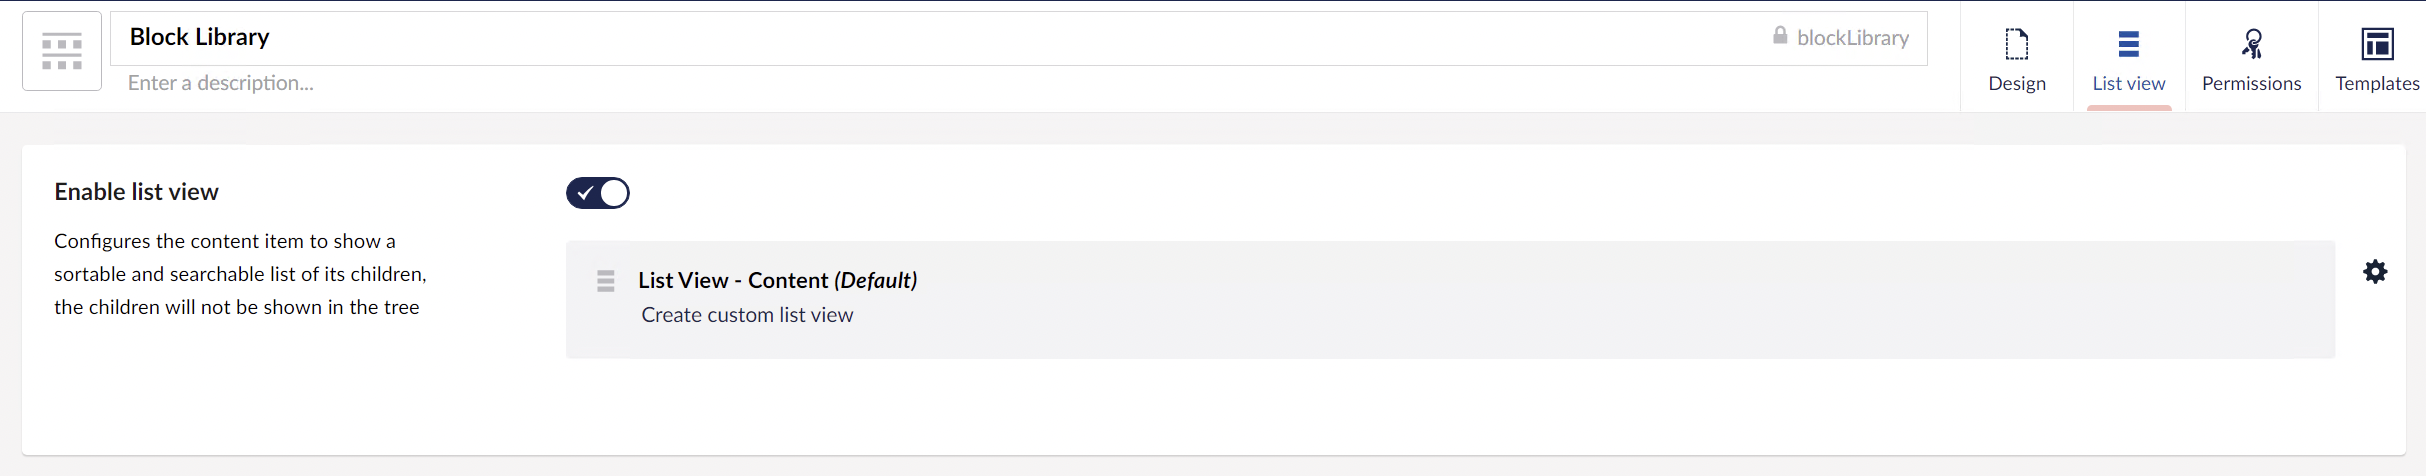The width and height of the screenshot is (2426, 476).
Task: Select the List view stacked-lines icon
Action: coord(2129,44)
